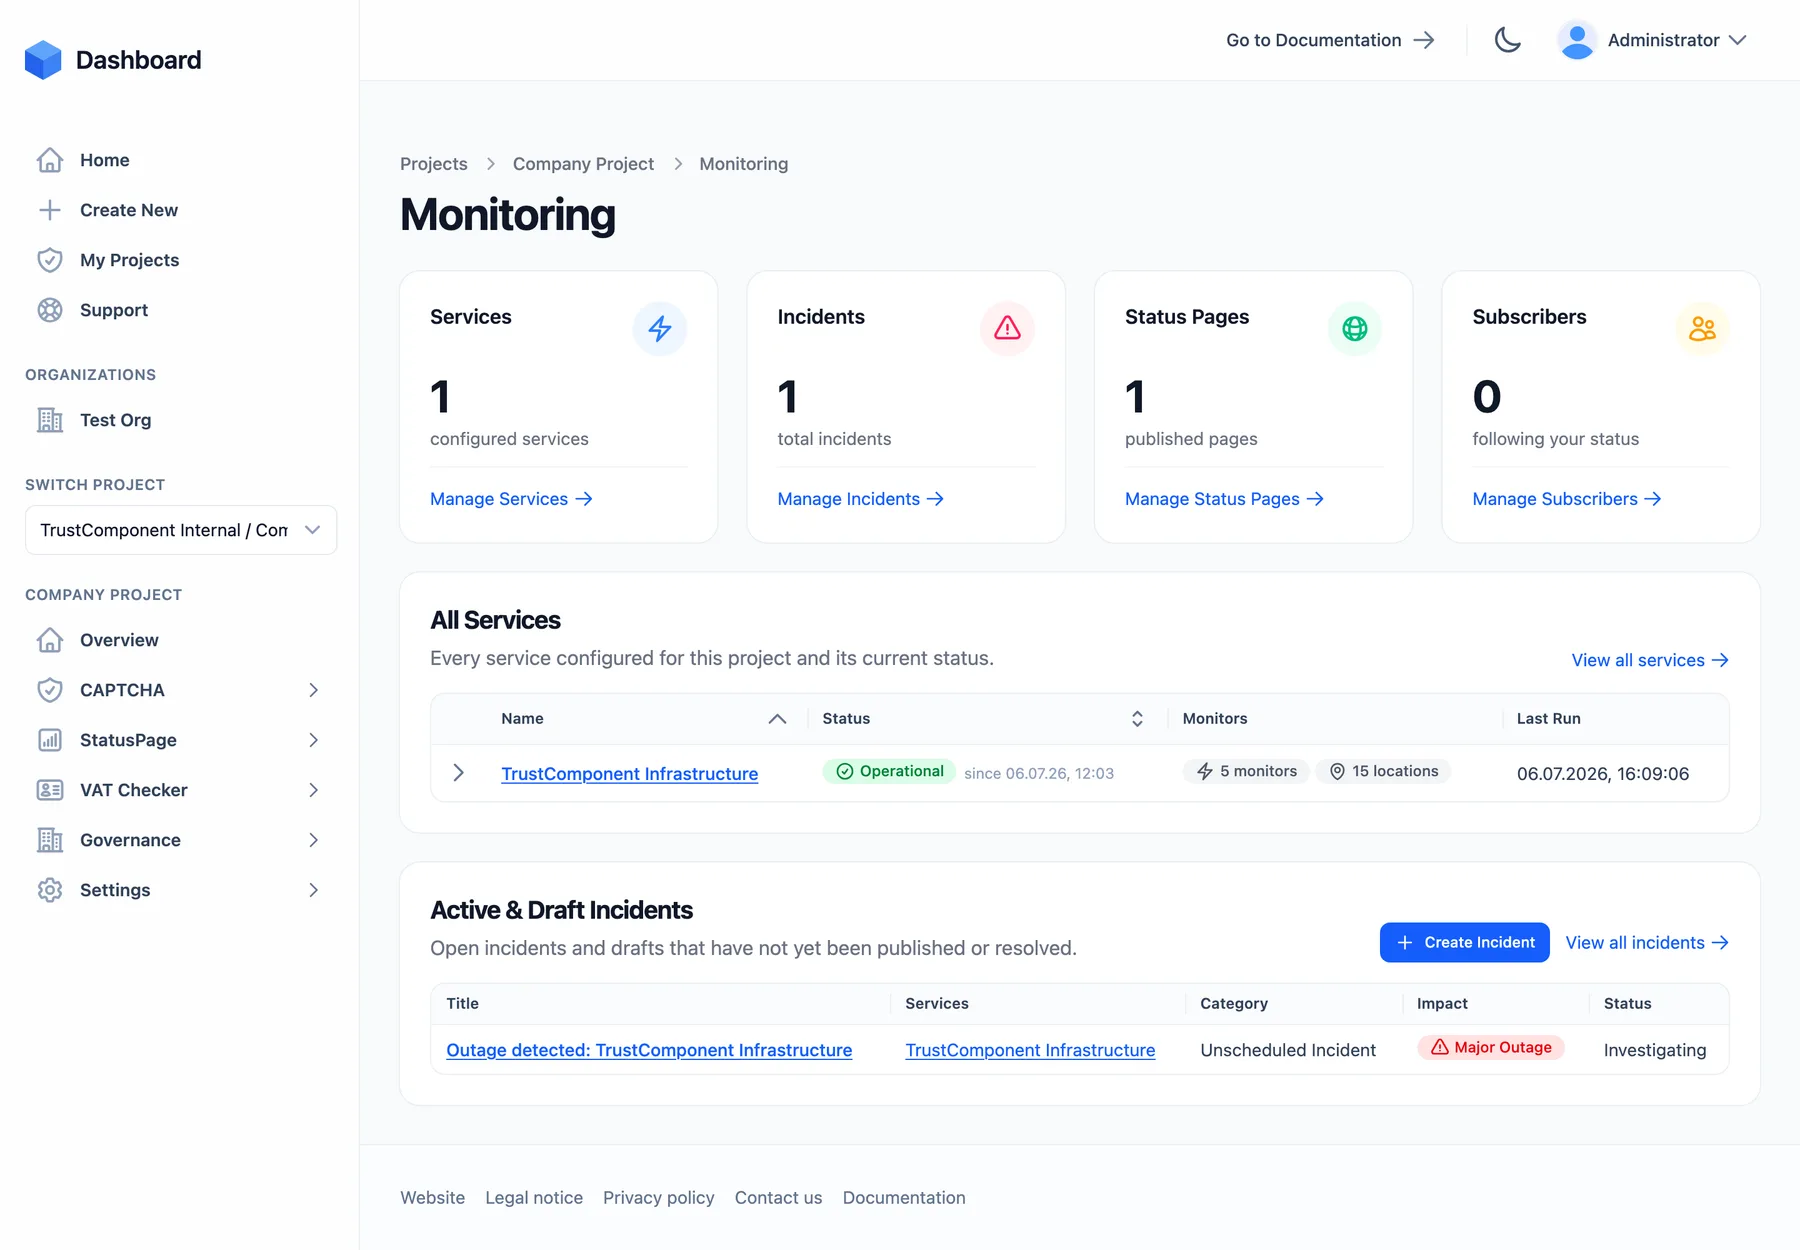Click Projects breadcrumb link

(x=434, y=164)
